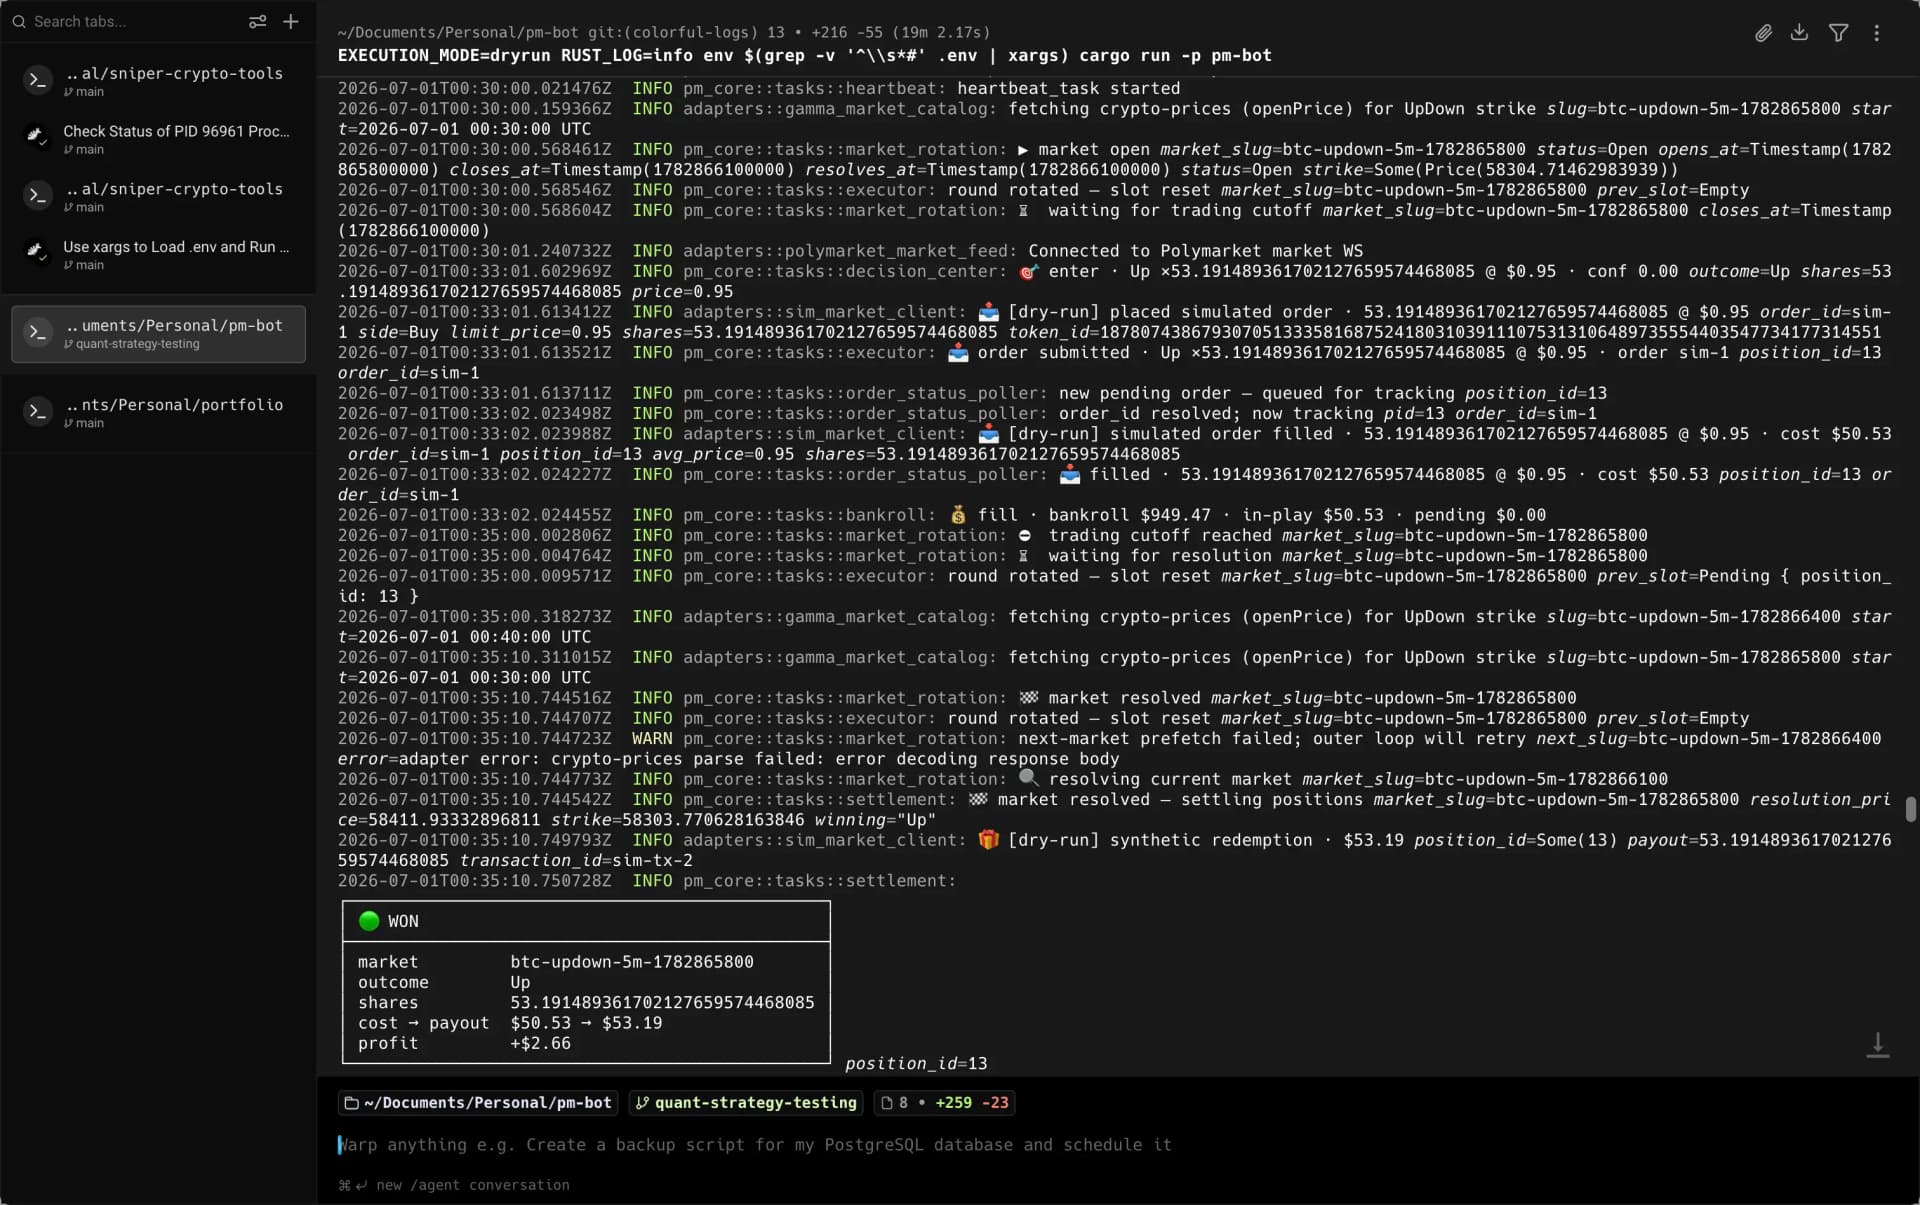Click shares value in result box
Image resolution: width=1920 pixels, height=1205 pixels.
(x=662, y=1002)
